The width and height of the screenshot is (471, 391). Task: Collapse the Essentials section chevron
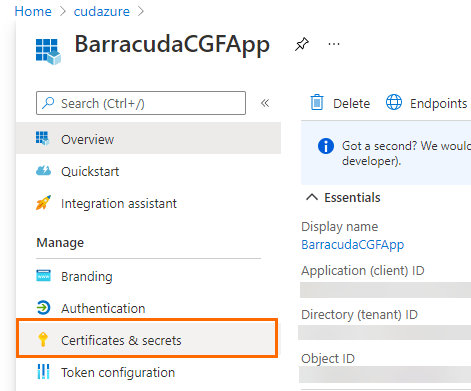pos(312,197)
